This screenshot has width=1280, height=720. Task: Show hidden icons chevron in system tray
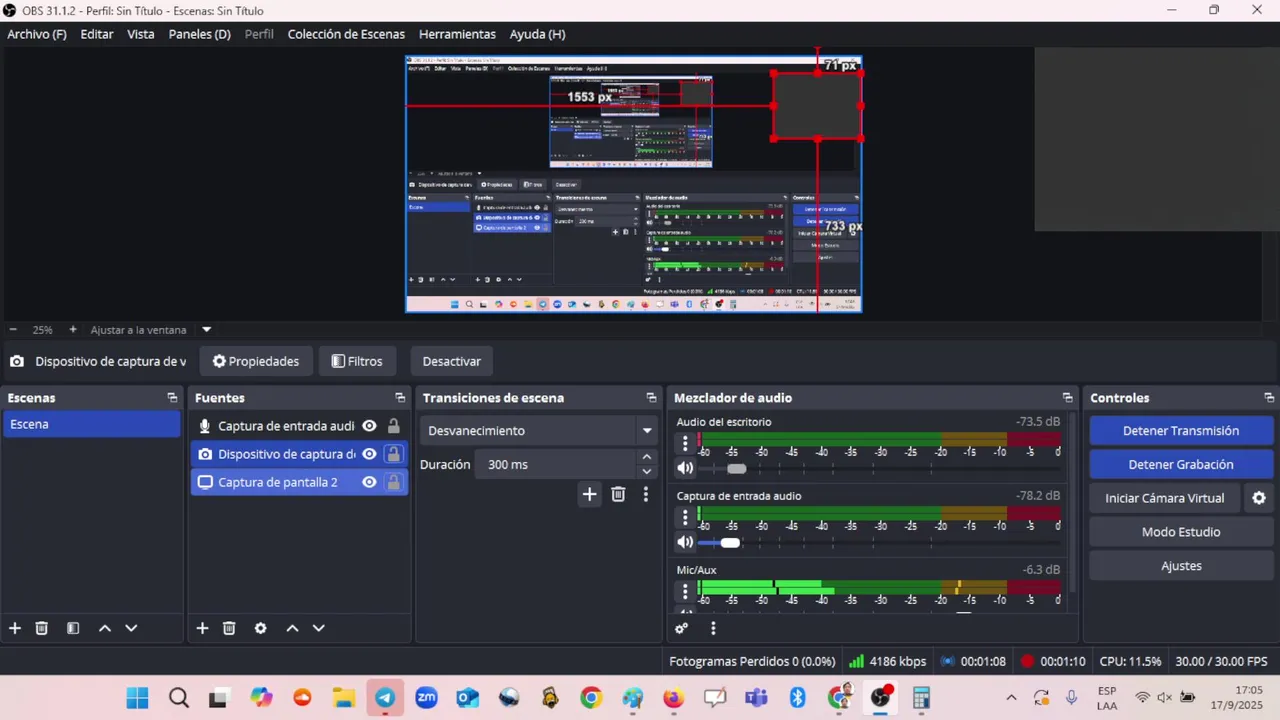(x=1011, y=698)
